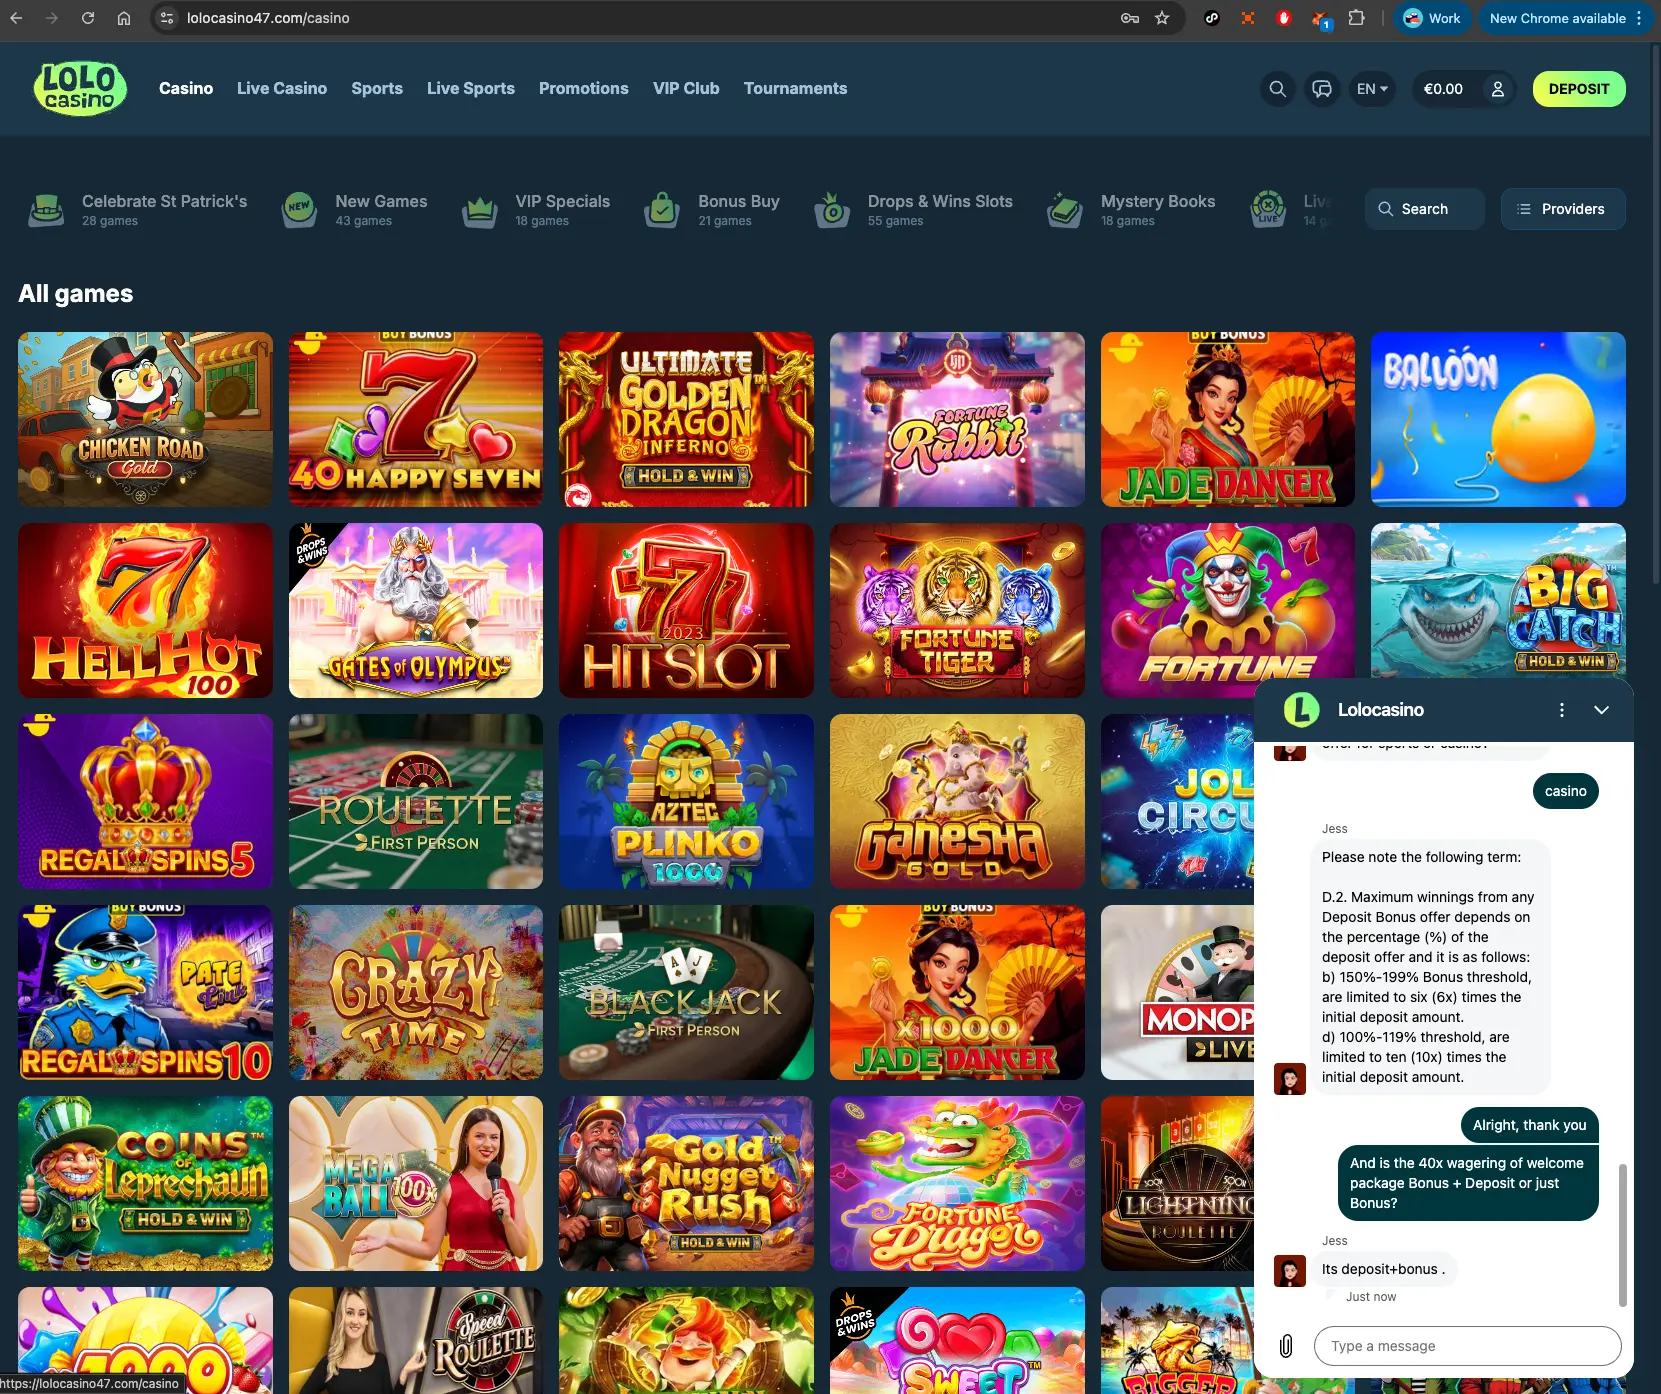1661x1394 pixels.
Task: Click the game Search button
Action: click(1424, 209)
